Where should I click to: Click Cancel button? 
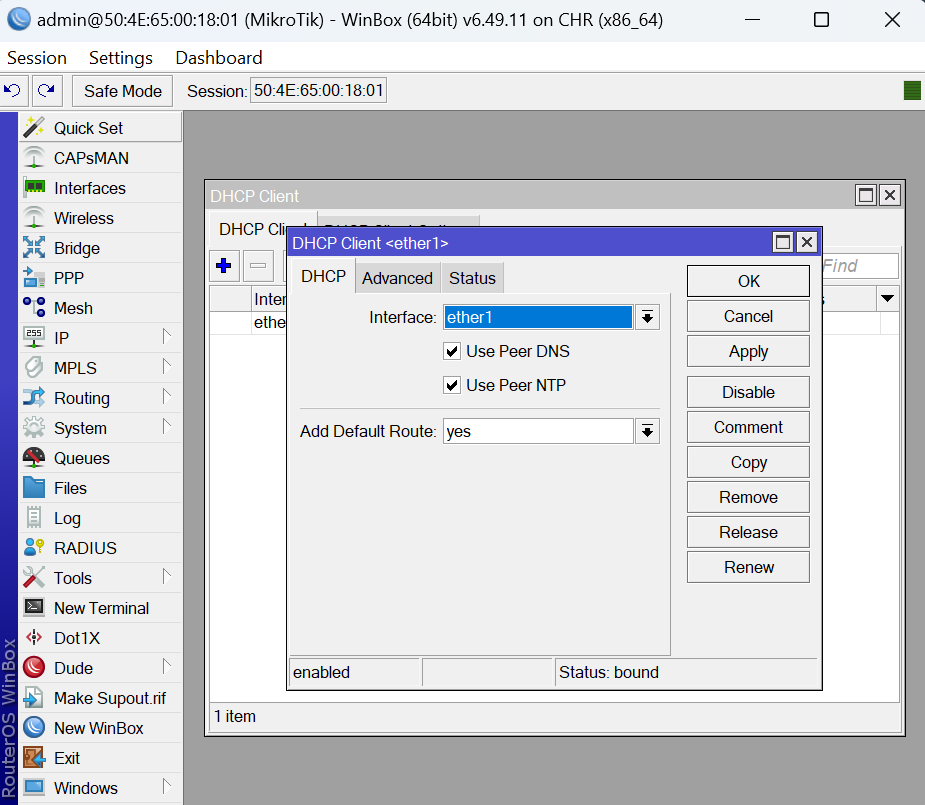pyautogui.click(x=748, y=317)
